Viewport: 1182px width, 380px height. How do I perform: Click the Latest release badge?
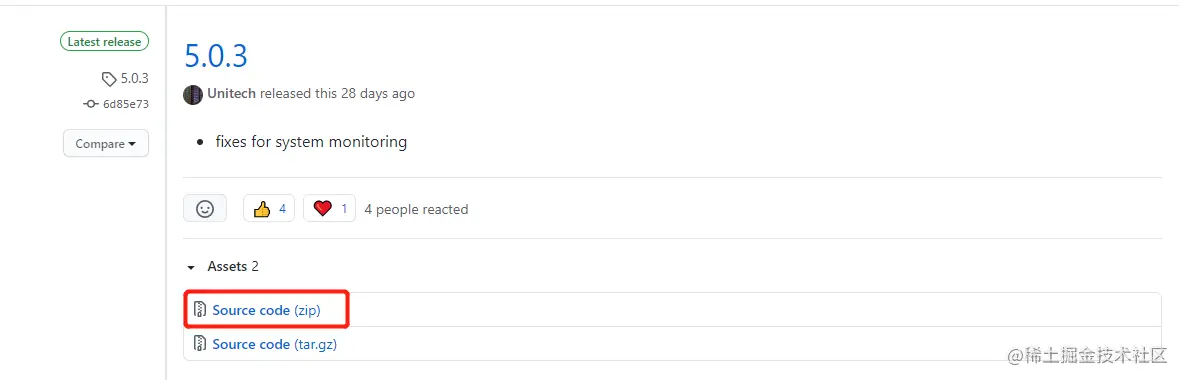pos(105,41)
